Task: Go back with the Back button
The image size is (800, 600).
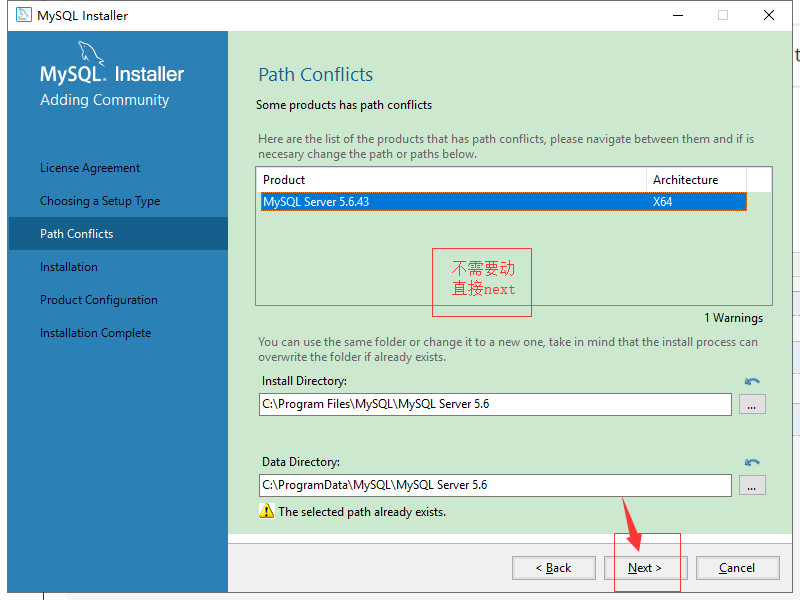Action: pos(554,568)
